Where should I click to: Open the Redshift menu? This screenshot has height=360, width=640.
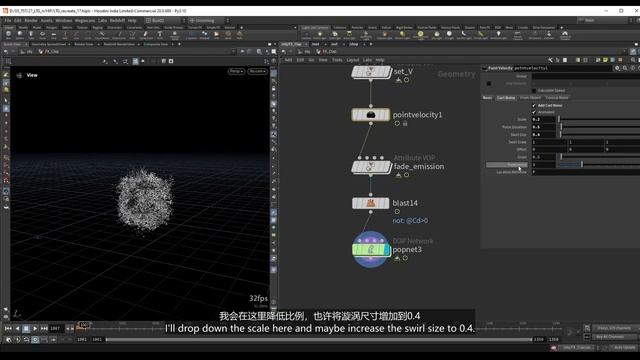(x=117, y=20)
